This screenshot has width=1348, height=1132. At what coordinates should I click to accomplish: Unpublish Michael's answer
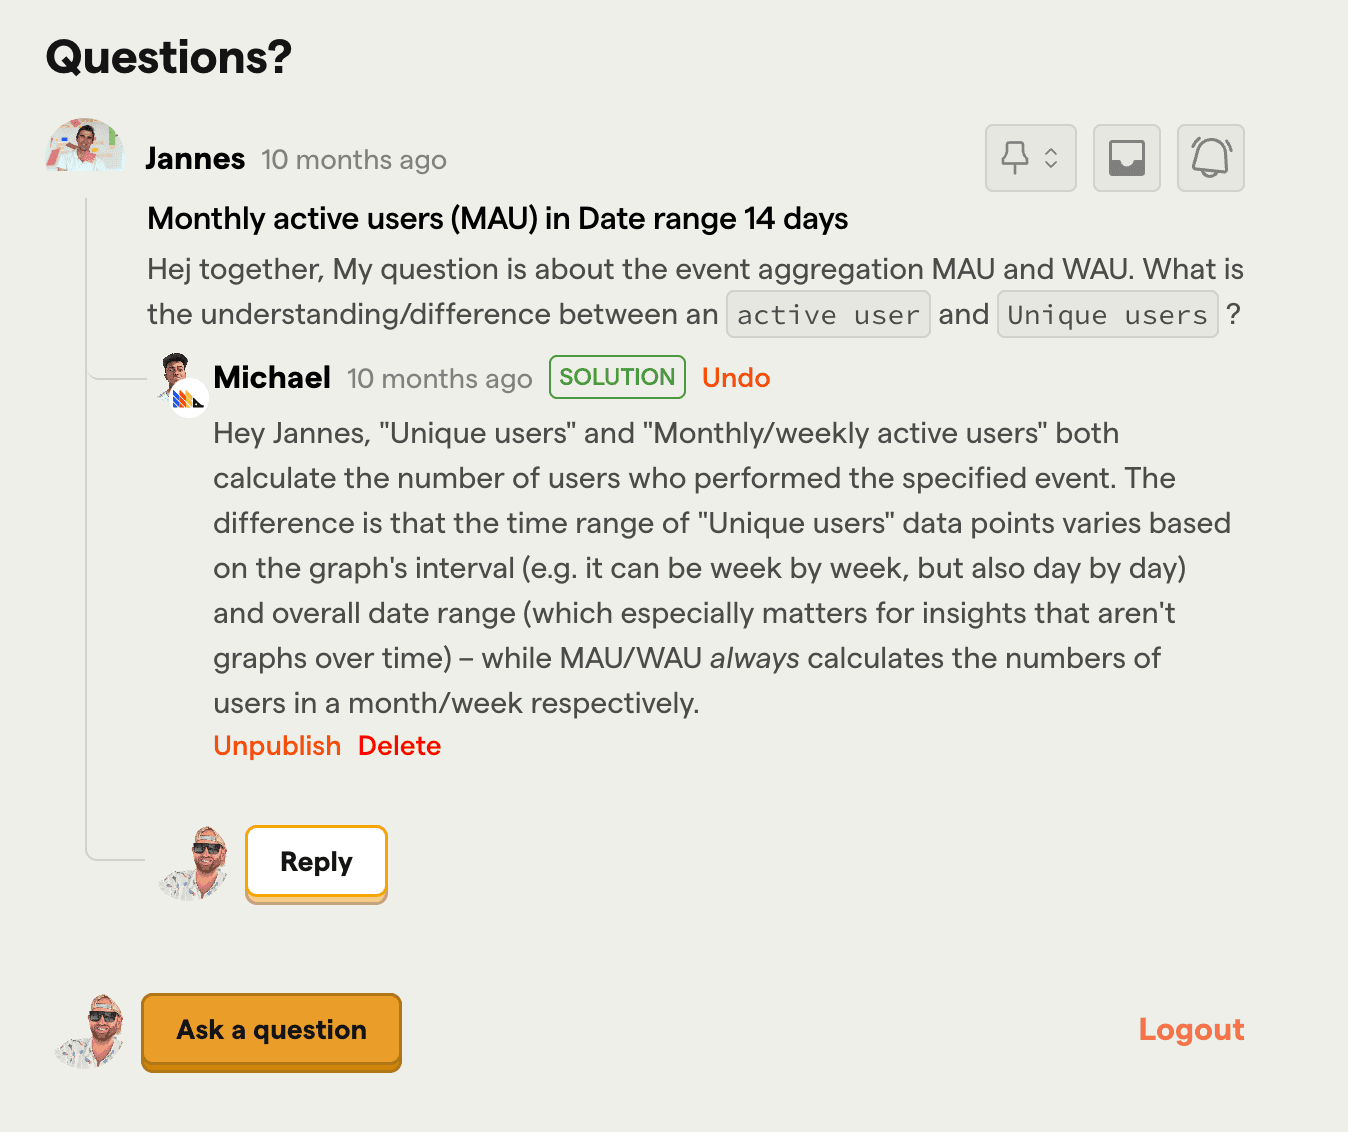tap(277, 746)
